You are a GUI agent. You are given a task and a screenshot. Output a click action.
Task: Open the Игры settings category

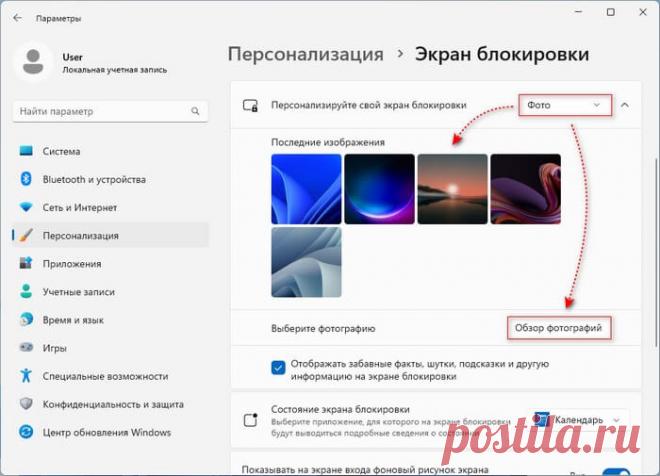(x=54, y=348)
